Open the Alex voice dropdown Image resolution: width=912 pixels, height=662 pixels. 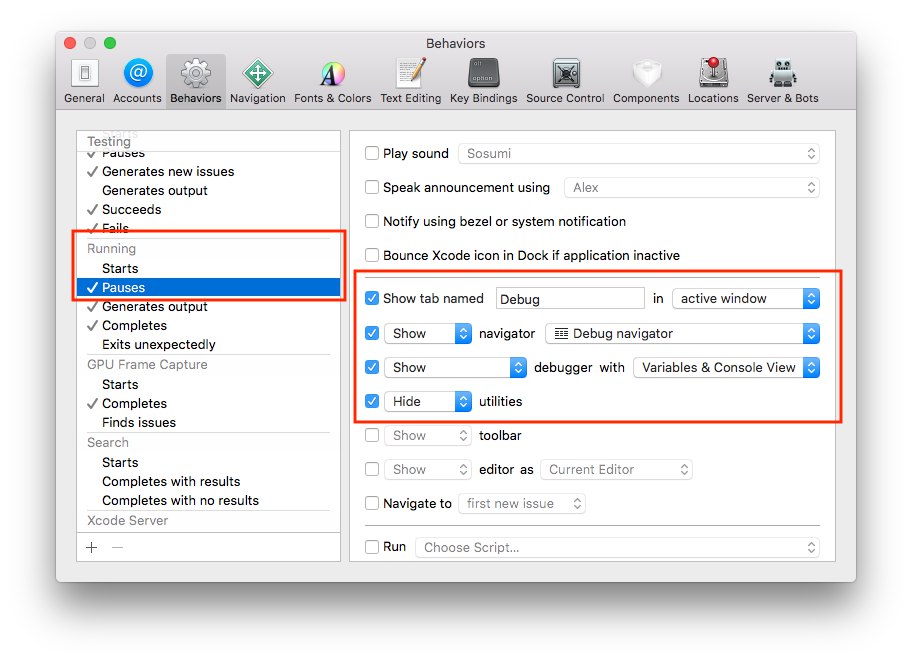point(692,187)
